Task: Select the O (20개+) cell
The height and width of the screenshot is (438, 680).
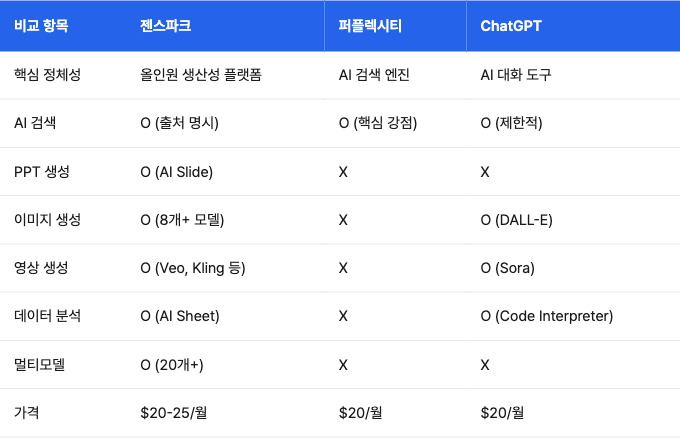Action: pyautogui.click(x=172, y=365)
